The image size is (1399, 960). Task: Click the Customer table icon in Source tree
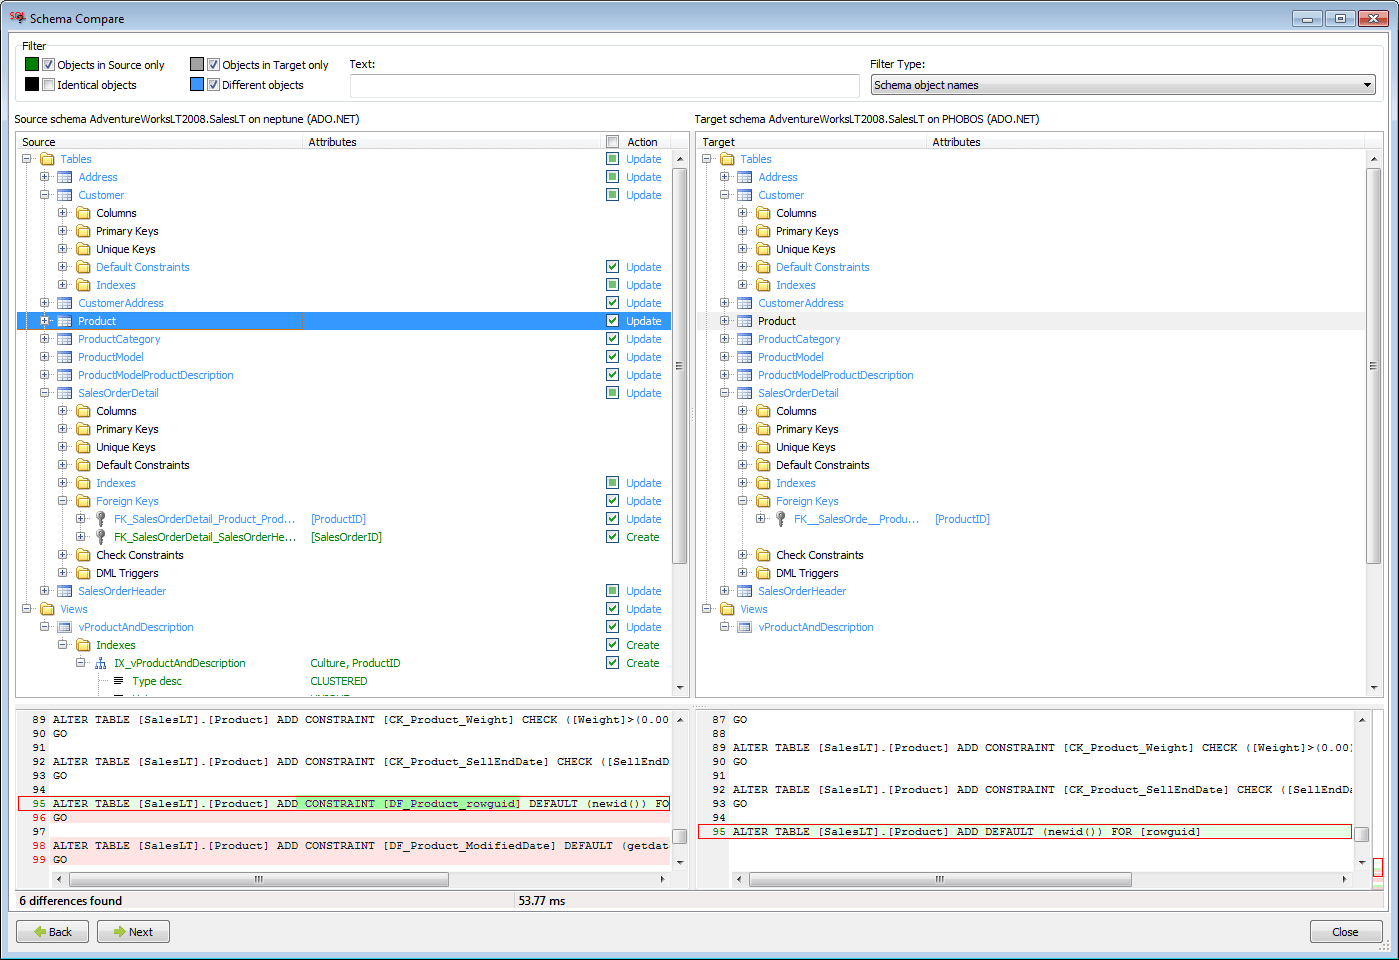(65, 195)
